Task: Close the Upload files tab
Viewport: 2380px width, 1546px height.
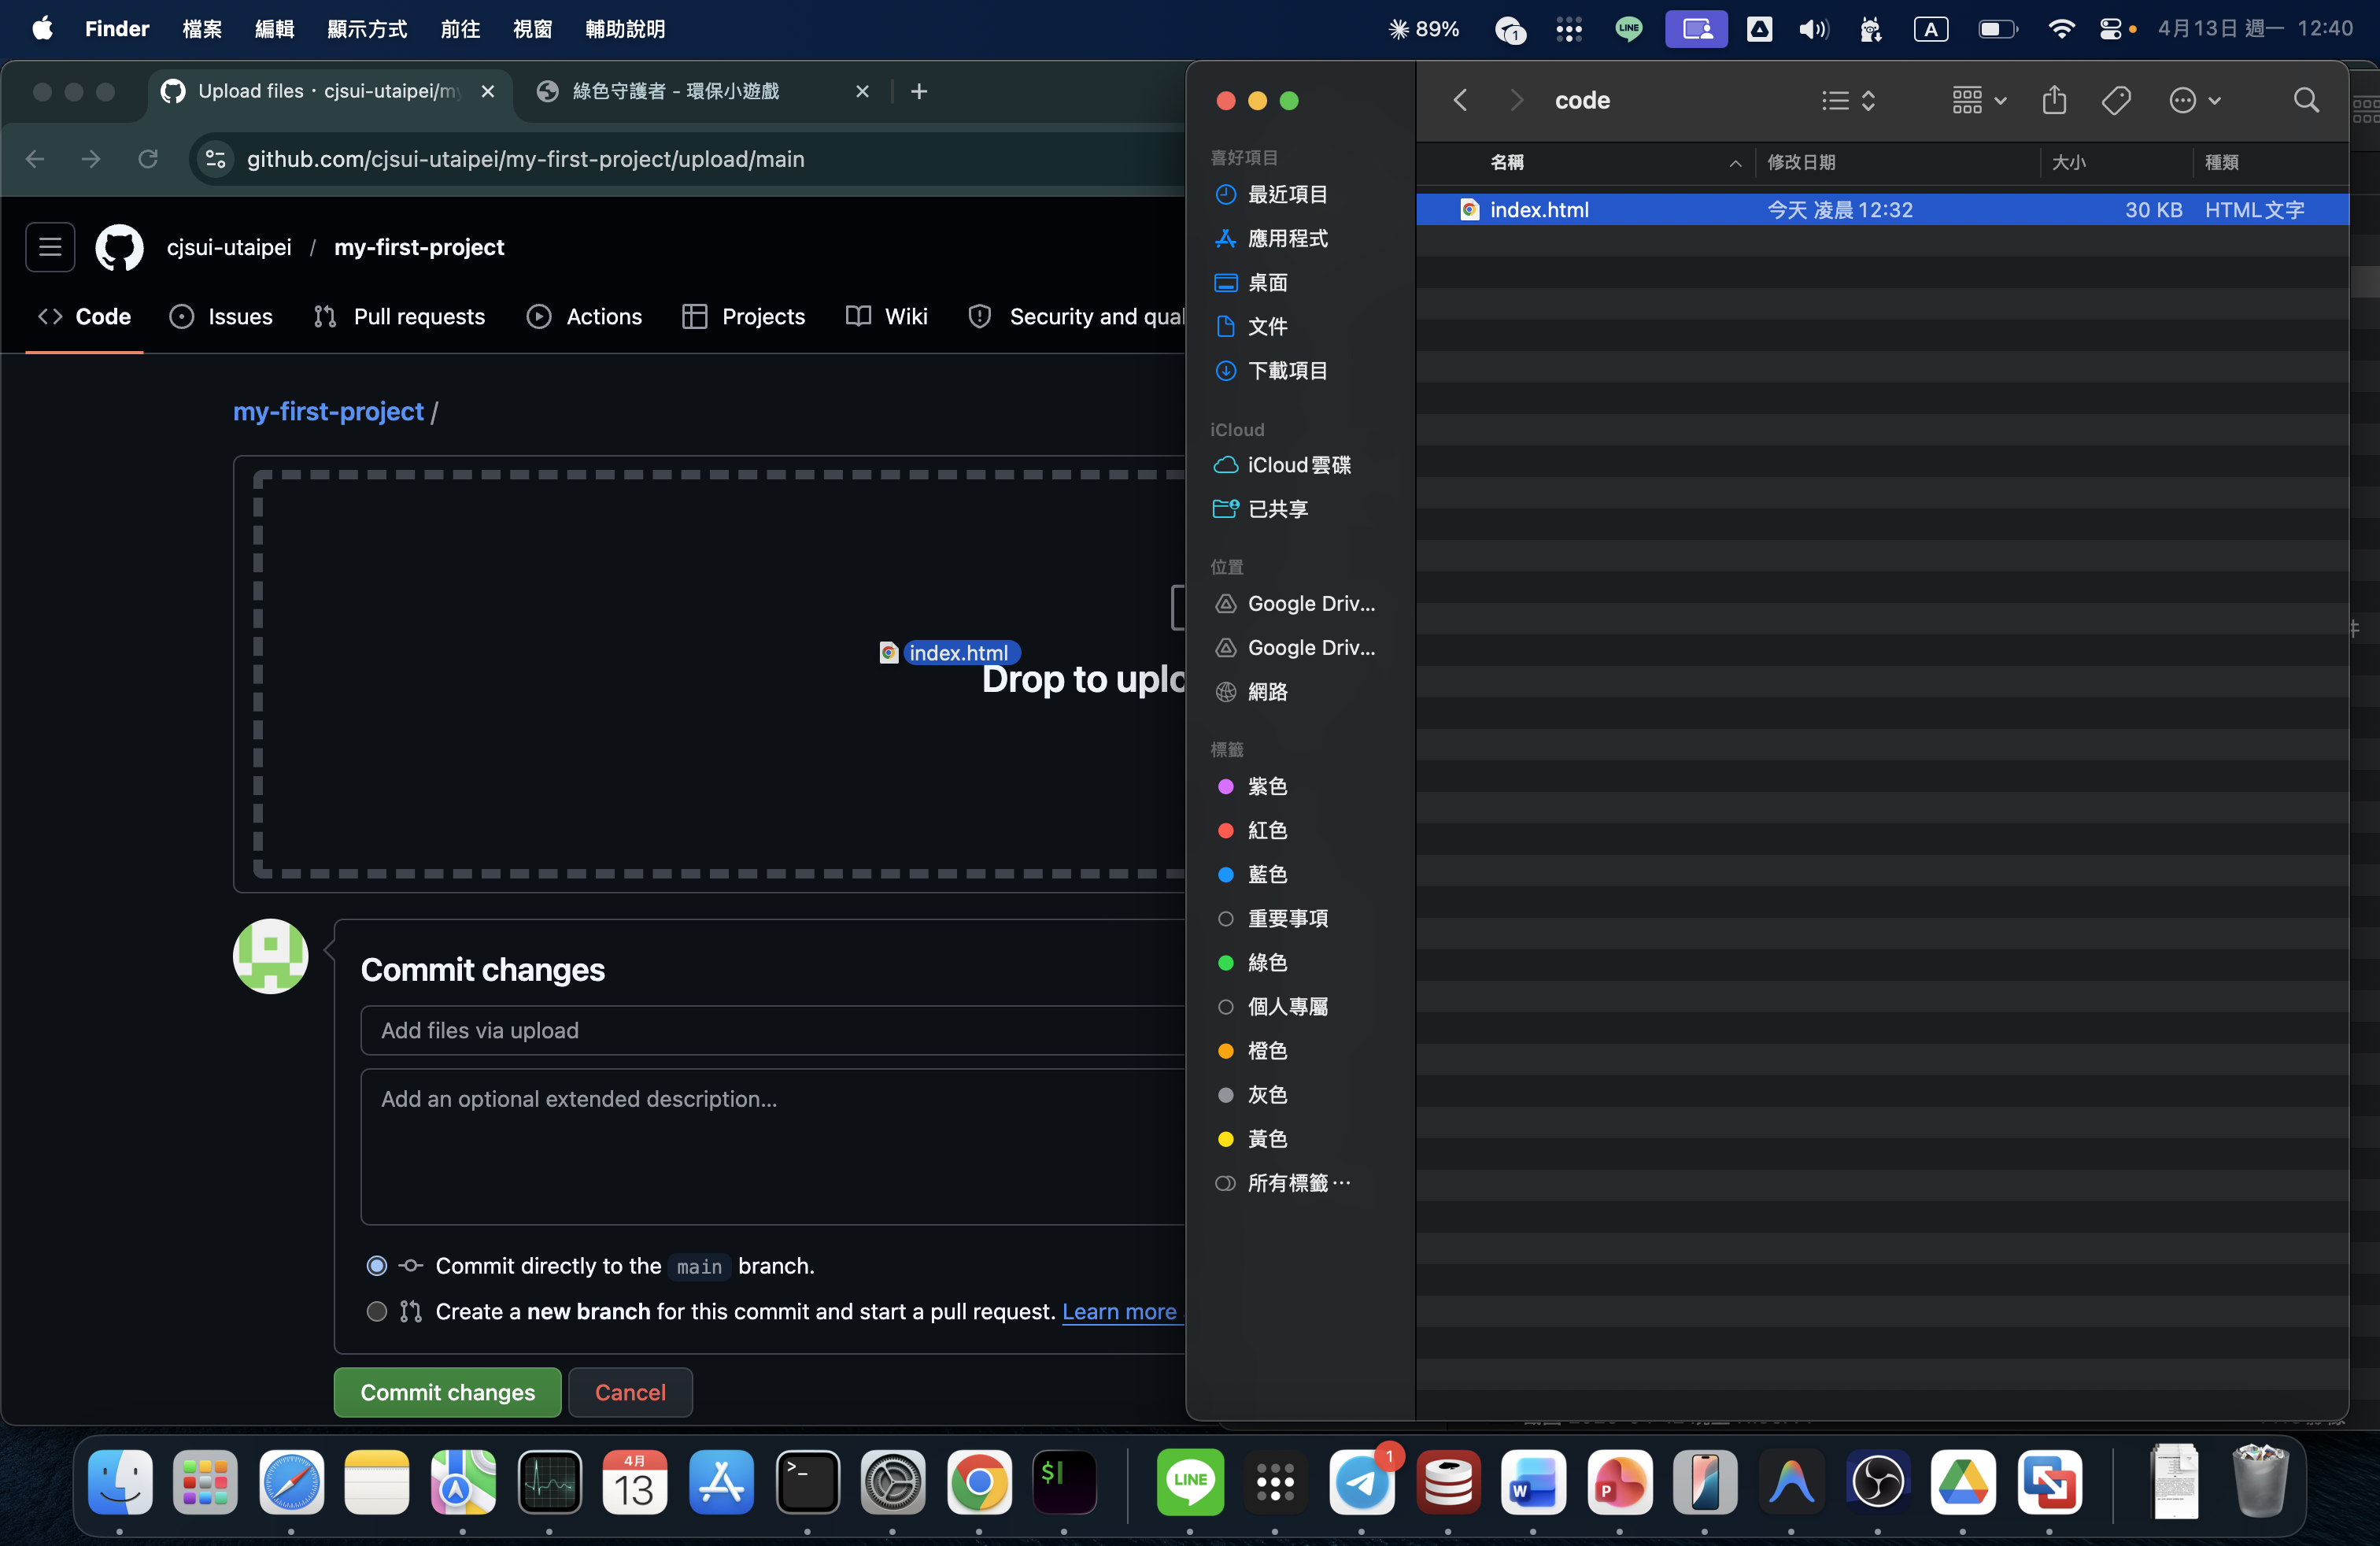Action: 488,92
